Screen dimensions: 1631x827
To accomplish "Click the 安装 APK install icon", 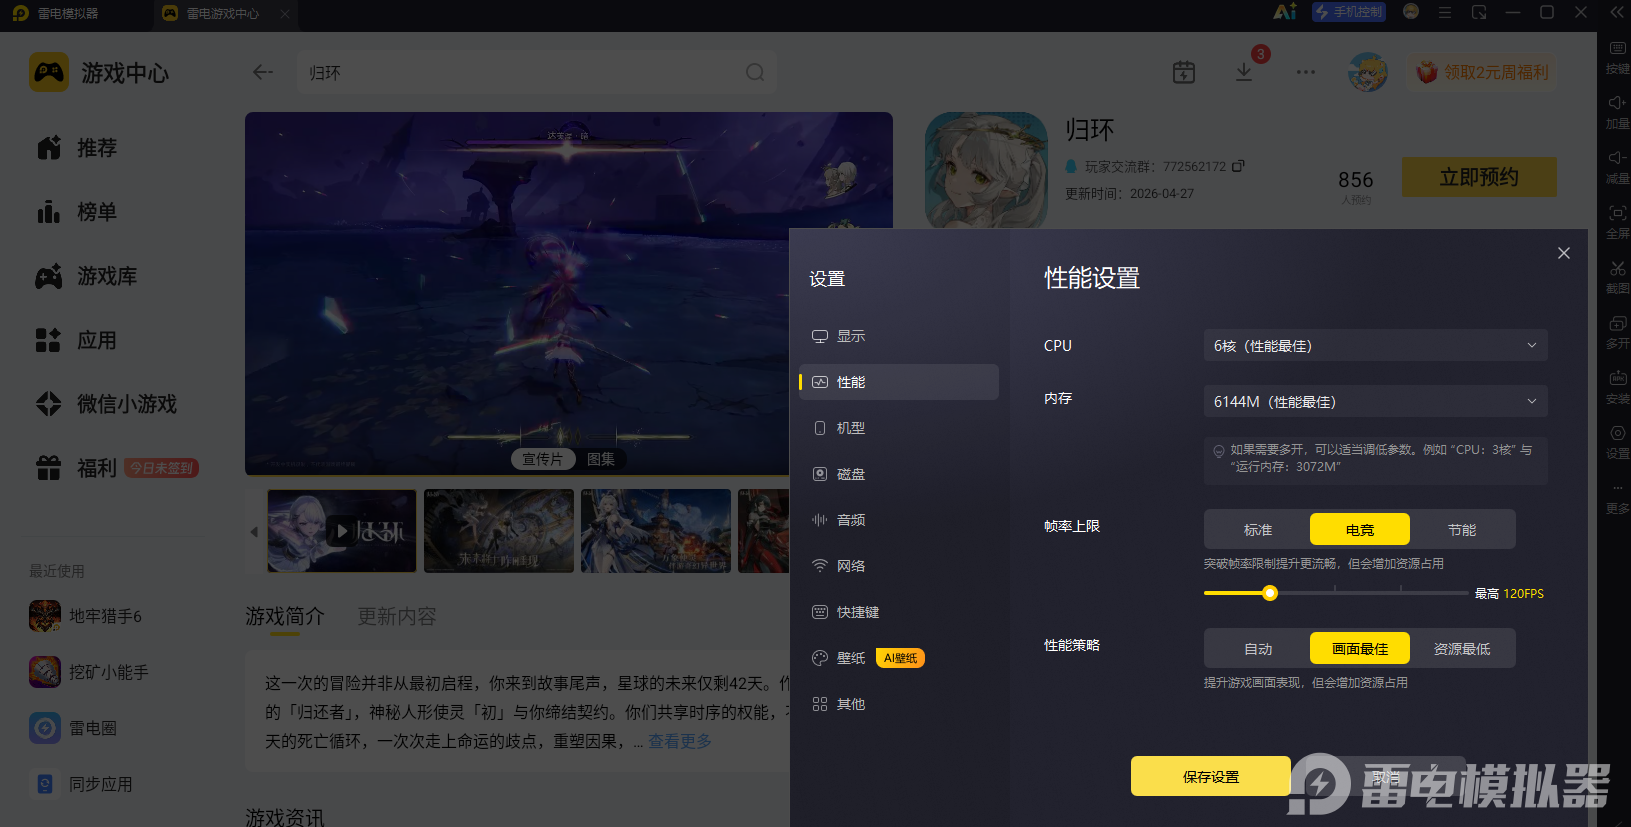I will [x=1617, y=378].
